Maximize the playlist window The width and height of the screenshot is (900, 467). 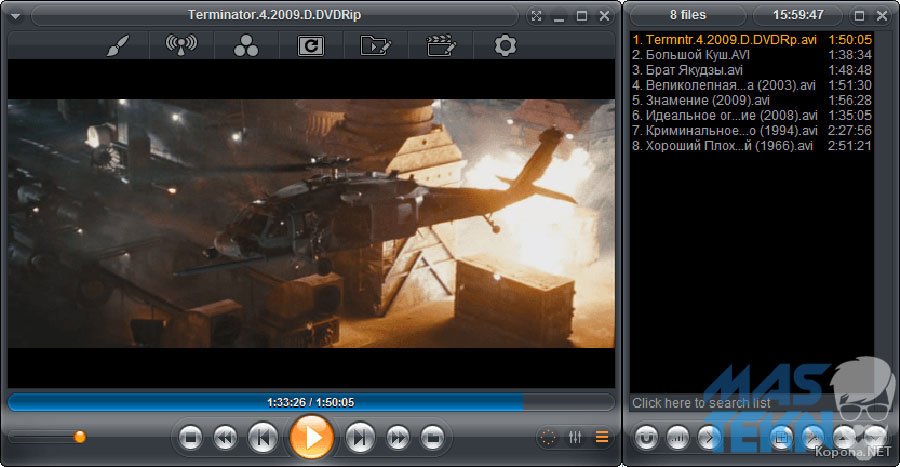[859, 16]
